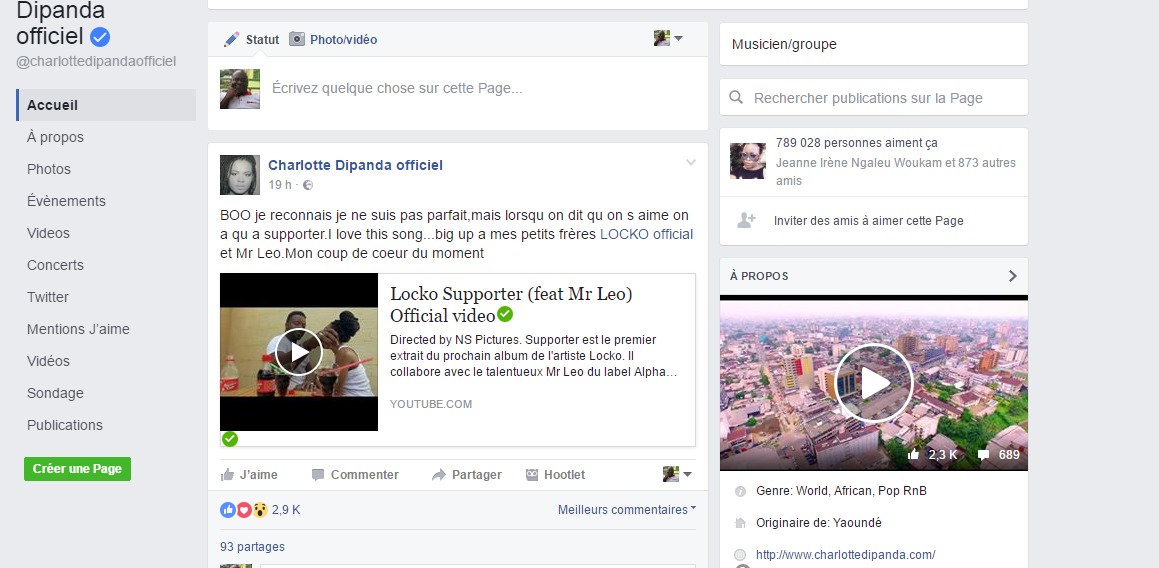The height and width of the screenshot is (568, 1159).
Task: Click the love heart reaction icon
Action: [x=244, y=510]
